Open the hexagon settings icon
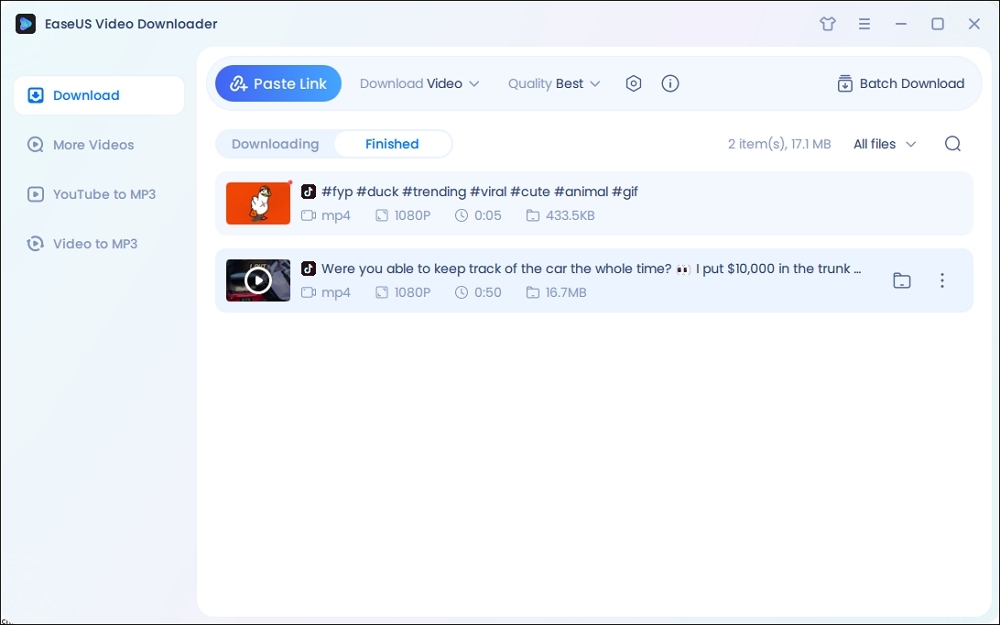1000x625 pixels. pos(633,84)
